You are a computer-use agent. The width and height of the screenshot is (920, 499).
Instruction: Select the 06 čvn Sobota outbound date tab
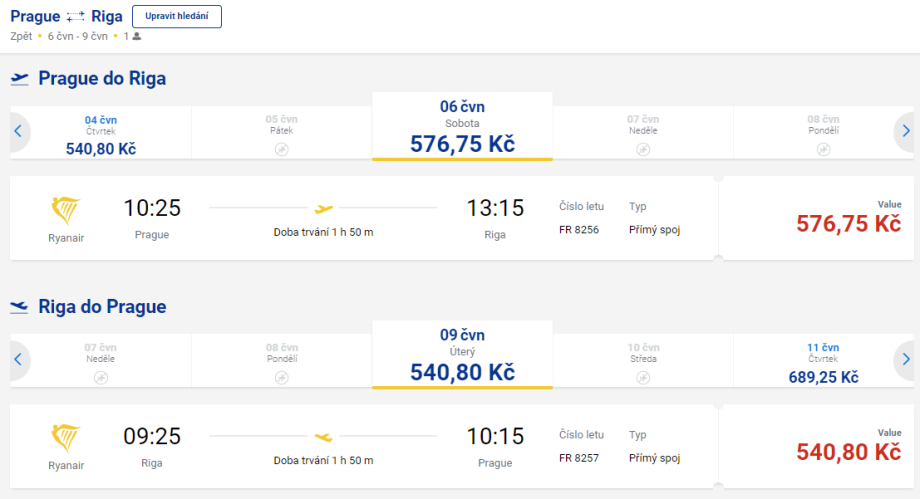tap(462, 127)
